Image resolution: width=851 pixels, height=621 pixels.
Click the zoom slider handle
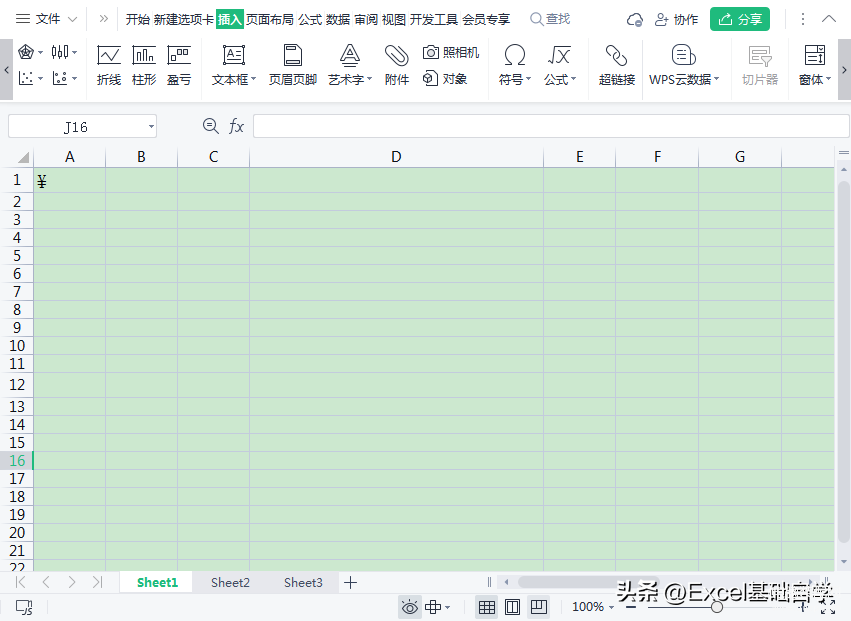(x=717, y=607)
